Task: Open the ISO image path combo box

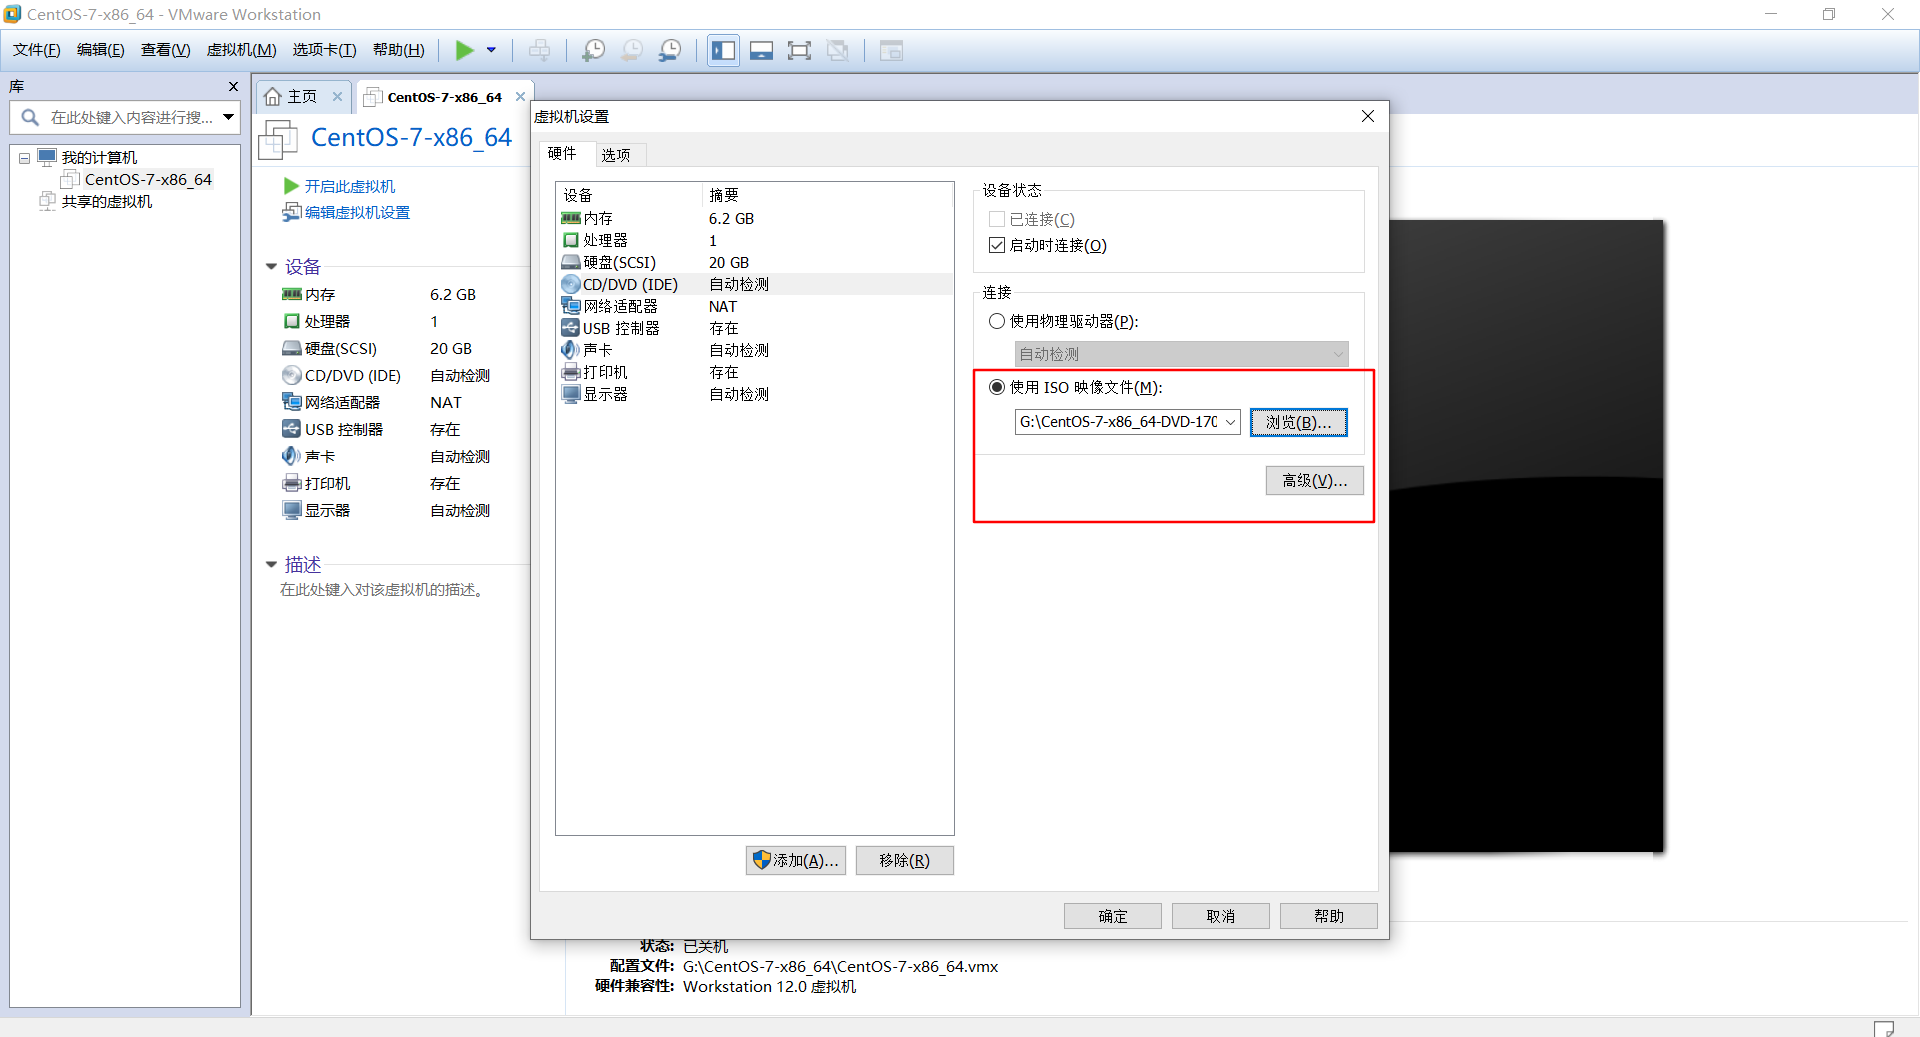Action: point(1128,422)
